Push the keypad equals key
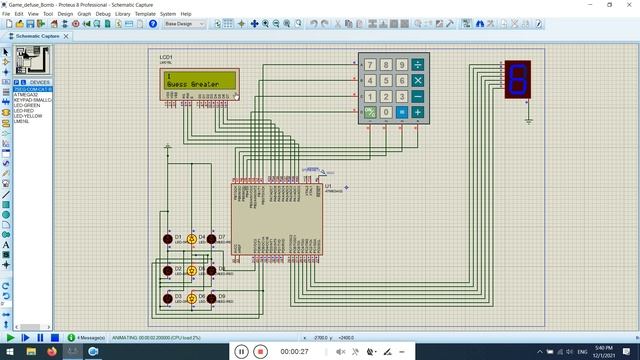 [402, 112]
